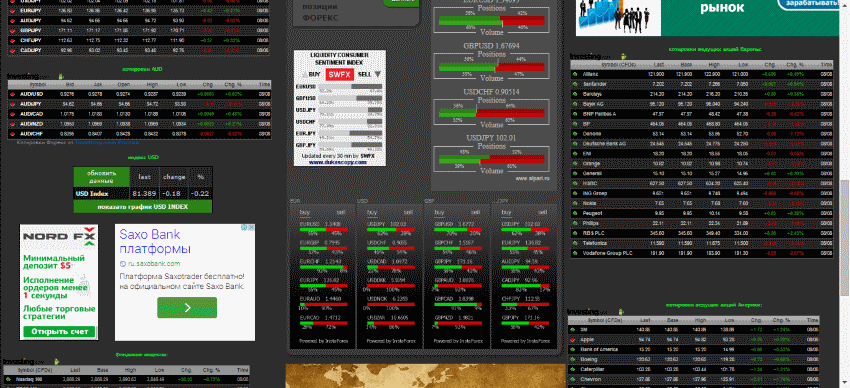The image size is (850, 388).
Task: Click the red status icon beside AUD/CAD
Action: pos(12,114)
